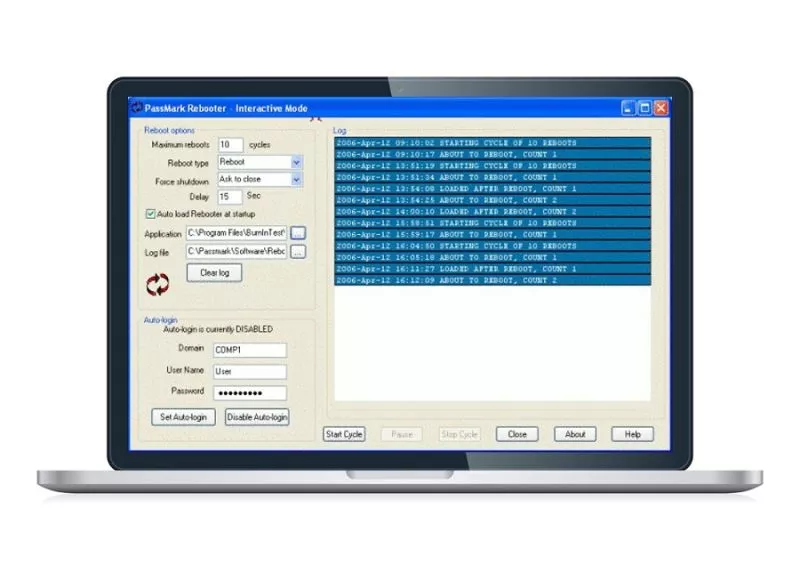The width and height of the screenshot is (800, 581).
Task: Select log entry 16:12:09 ABOUT TO REBOOT
Action: [x=493, y=281]
